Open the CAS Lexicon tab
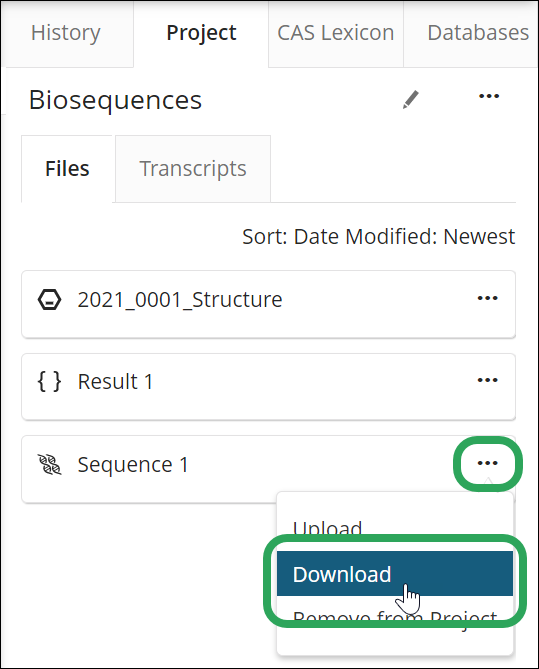This screenshot has height=669, width=539. click(x=336, y=33)
